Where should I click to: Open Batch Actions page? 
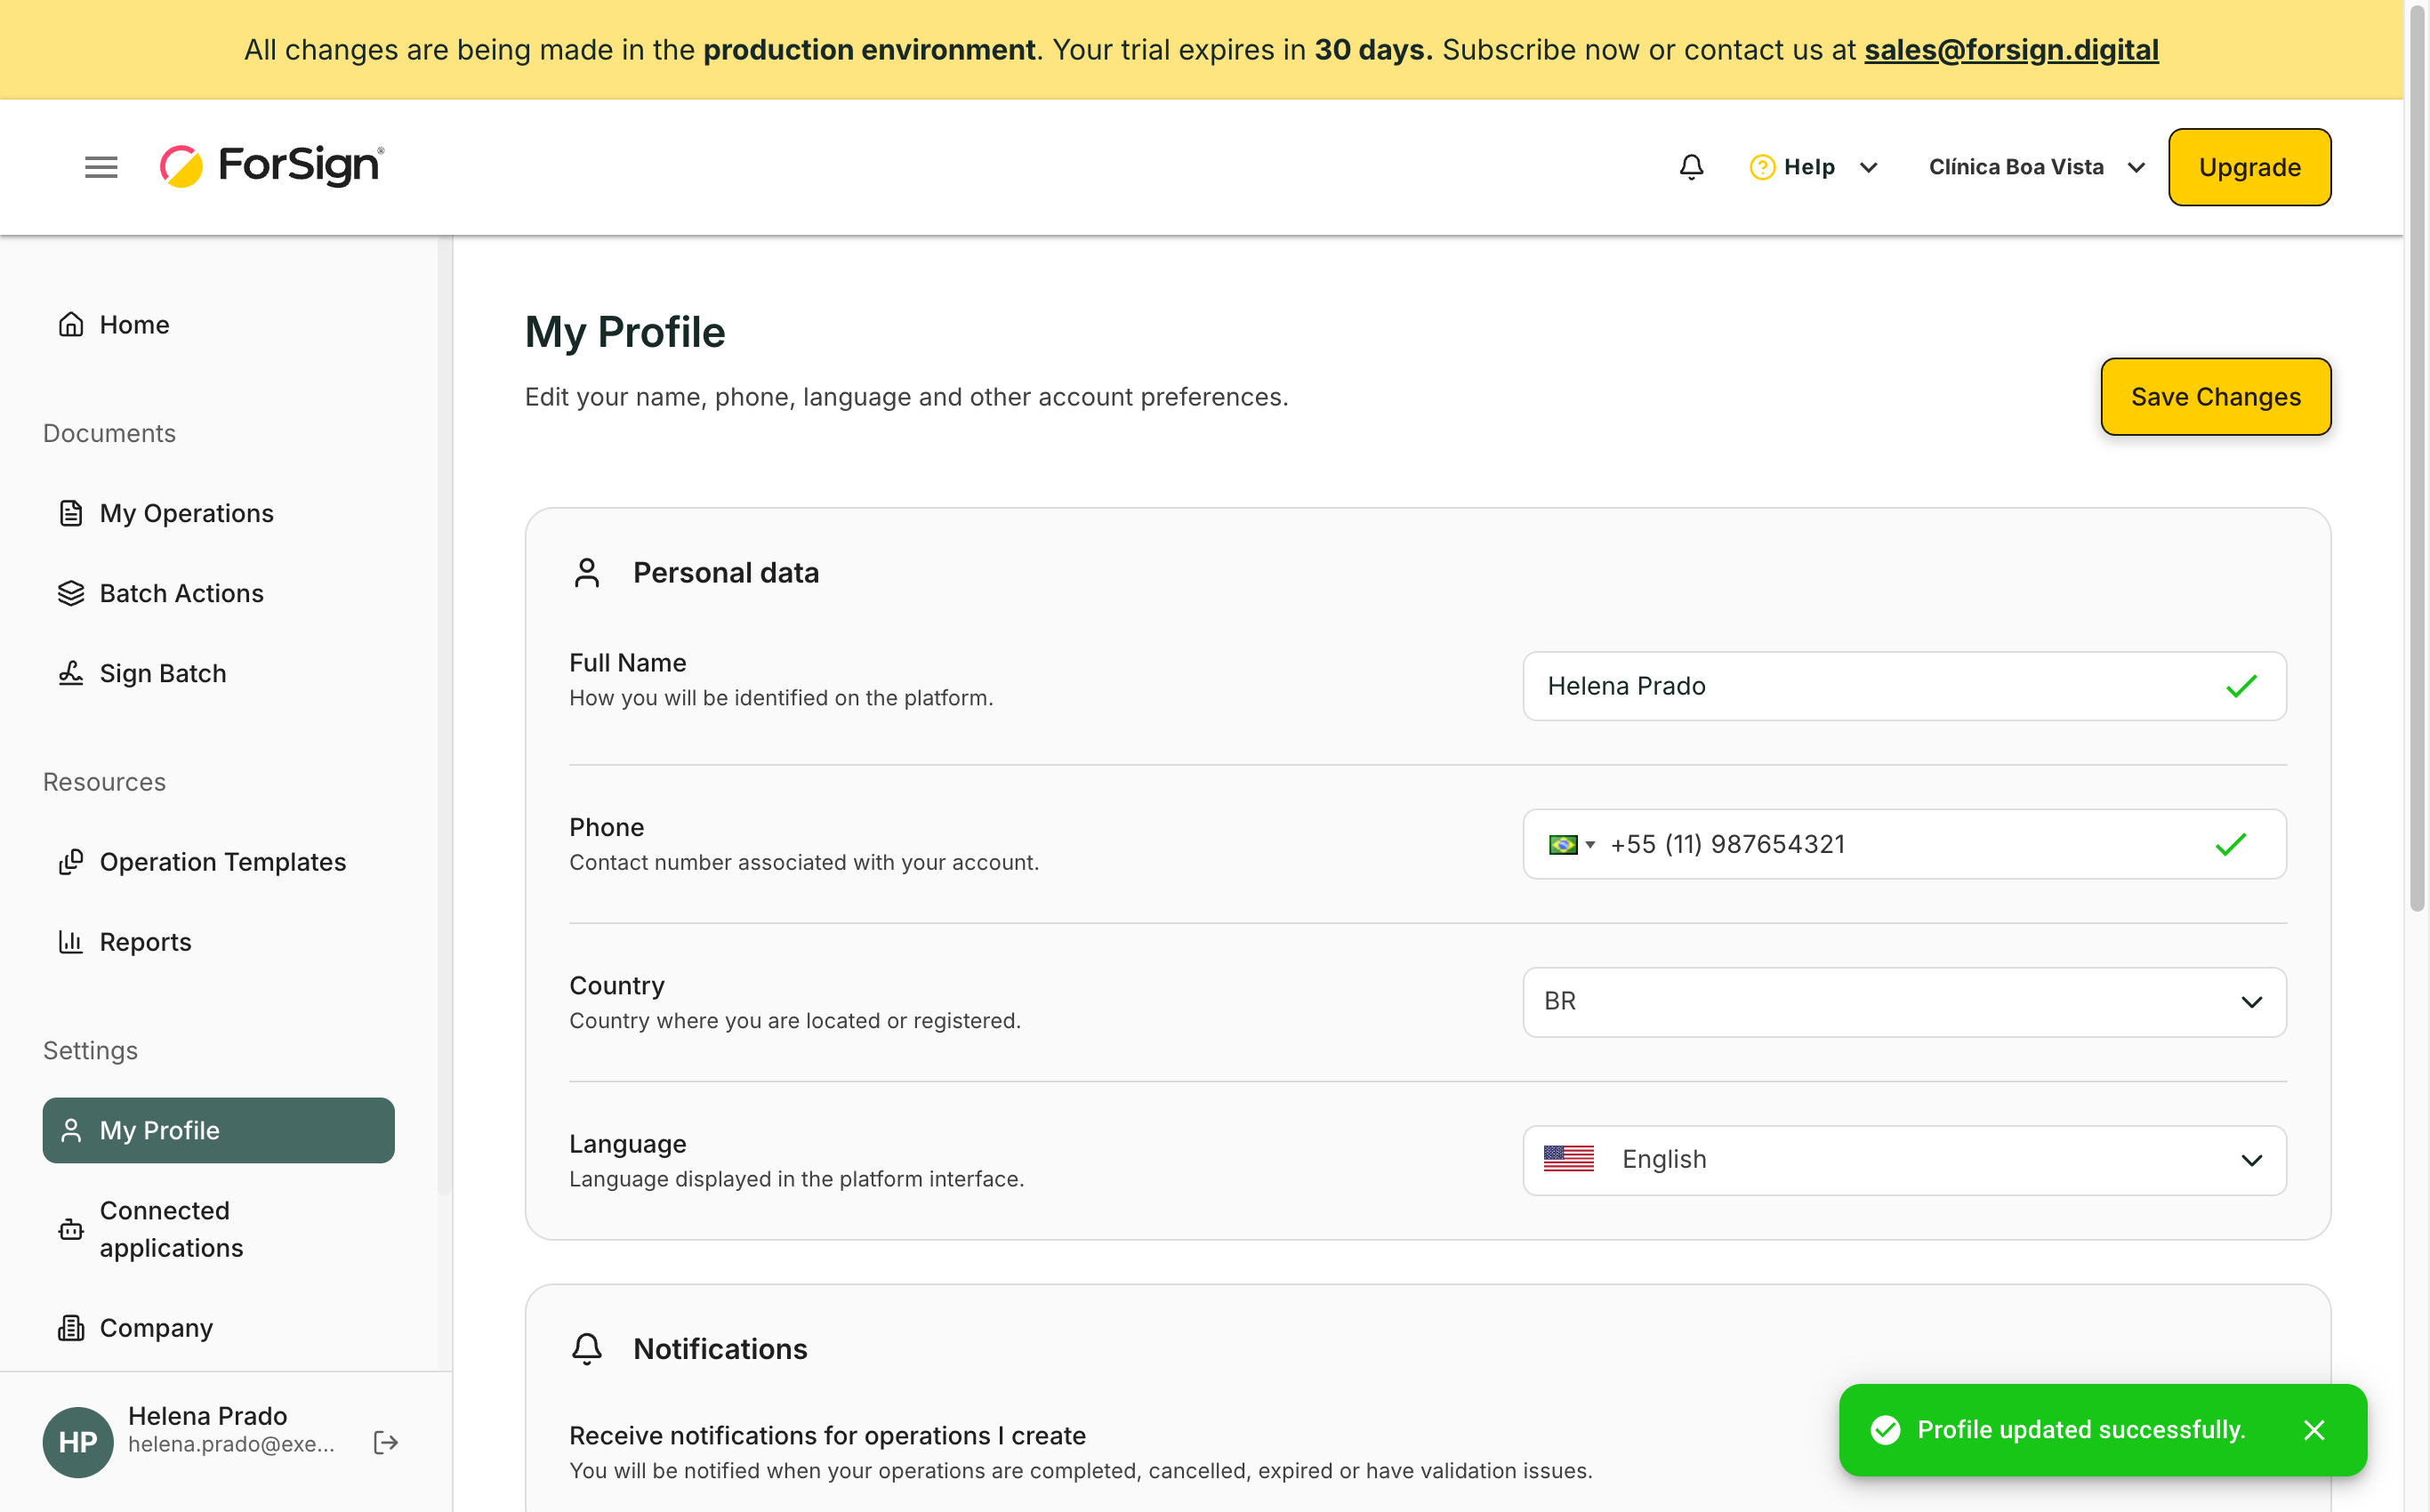click(x=218, y=593)
